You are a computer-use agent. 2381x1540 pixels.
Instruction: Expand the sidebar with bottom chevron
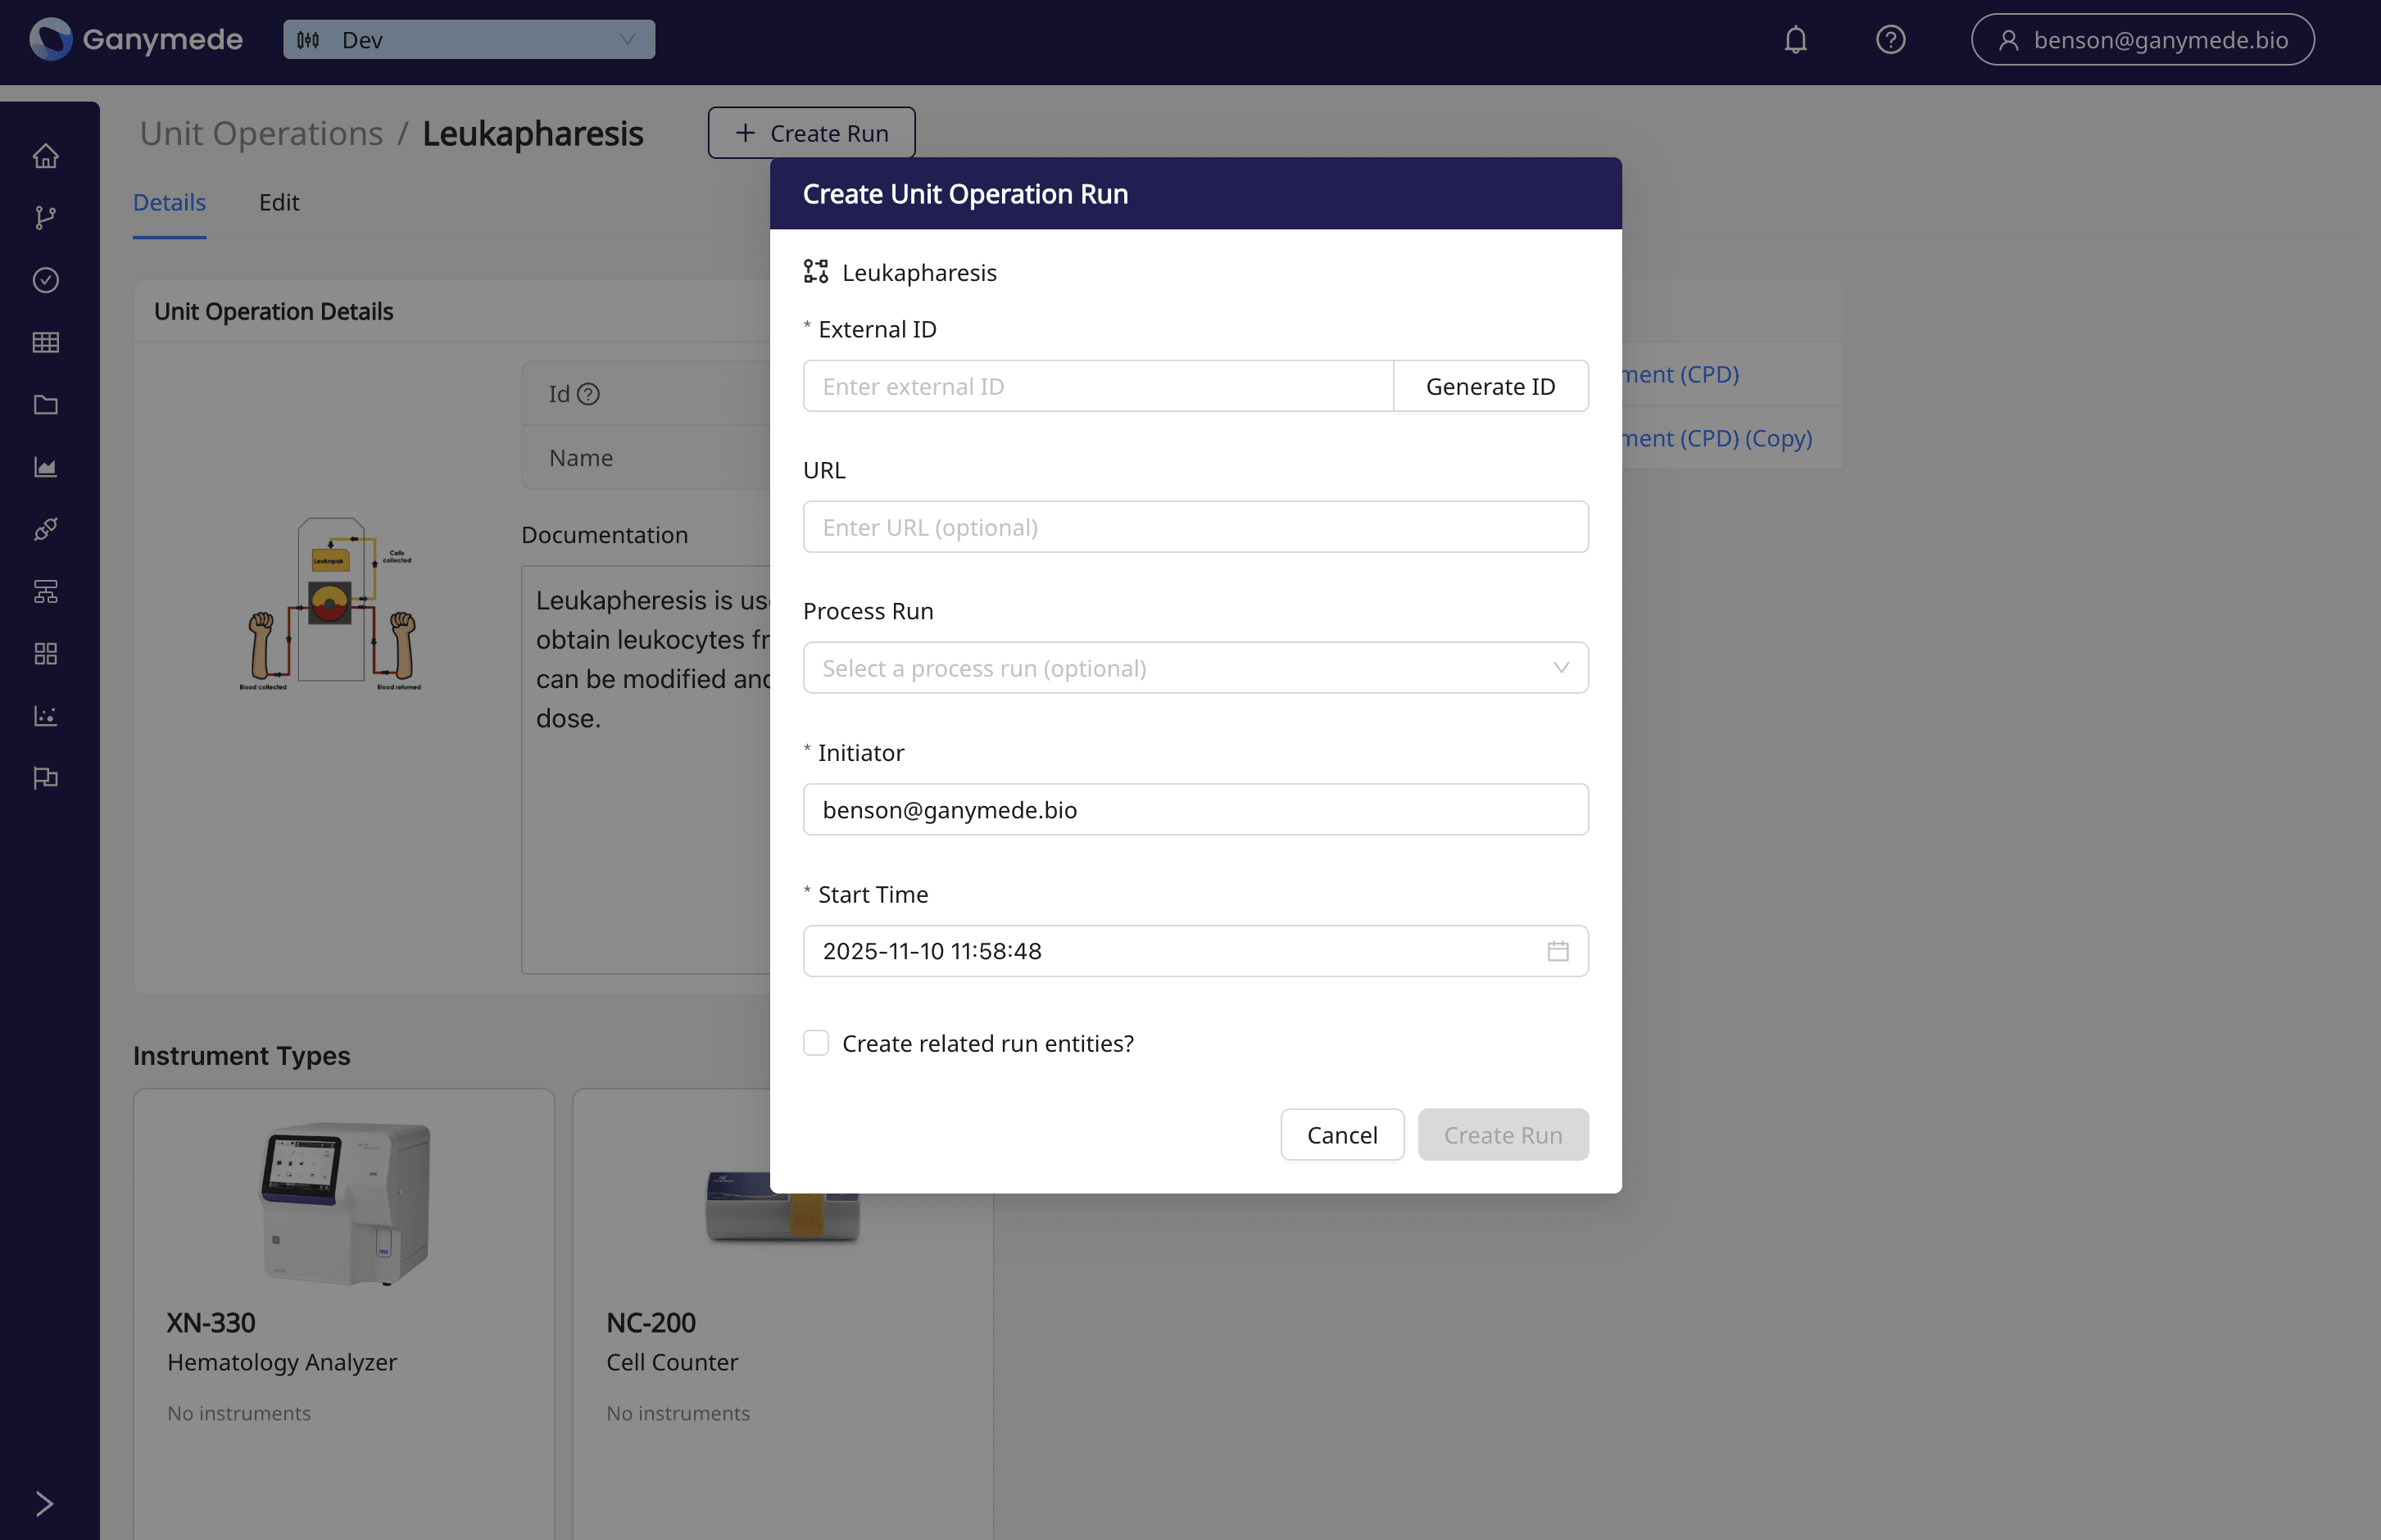click(44, 1503)
